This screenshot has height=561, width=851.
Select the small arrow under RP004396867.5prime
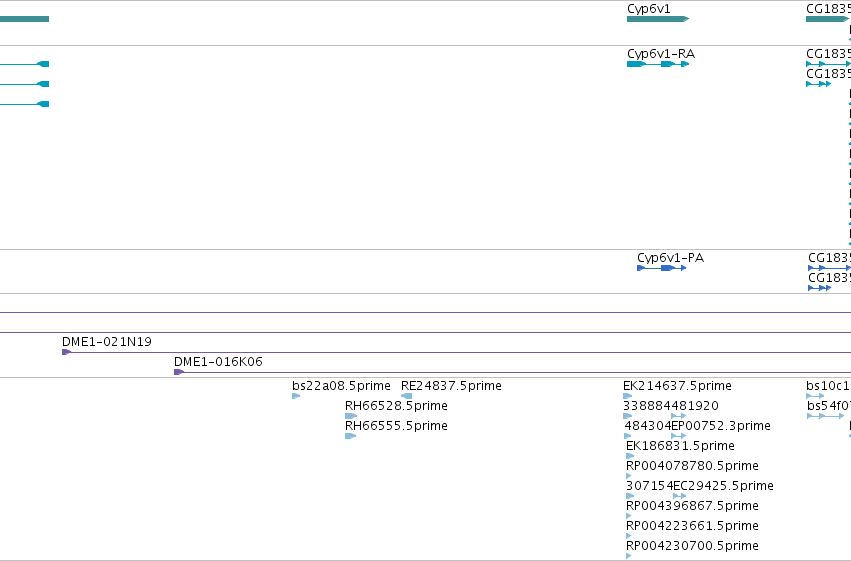pos(628,517)
